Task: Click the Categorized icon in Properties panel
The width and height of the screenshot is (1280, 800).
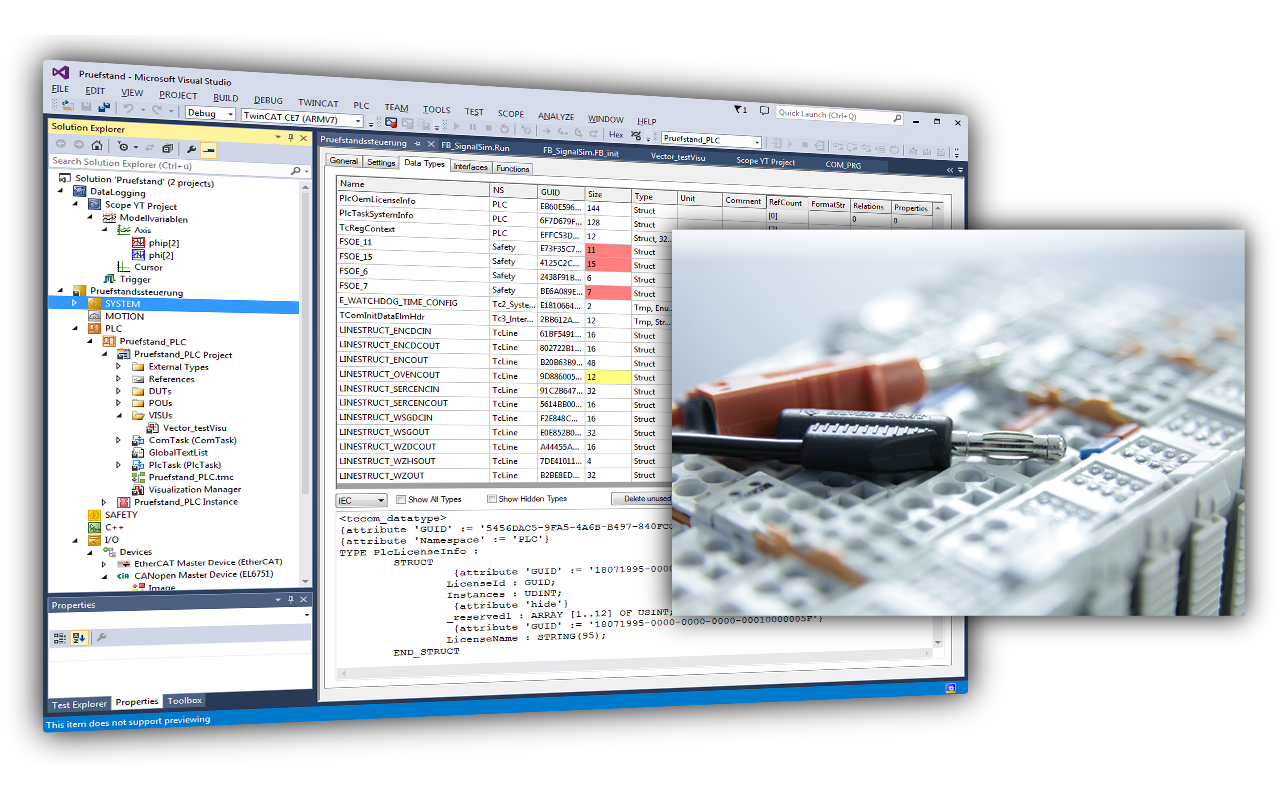Action: [60, 636]
